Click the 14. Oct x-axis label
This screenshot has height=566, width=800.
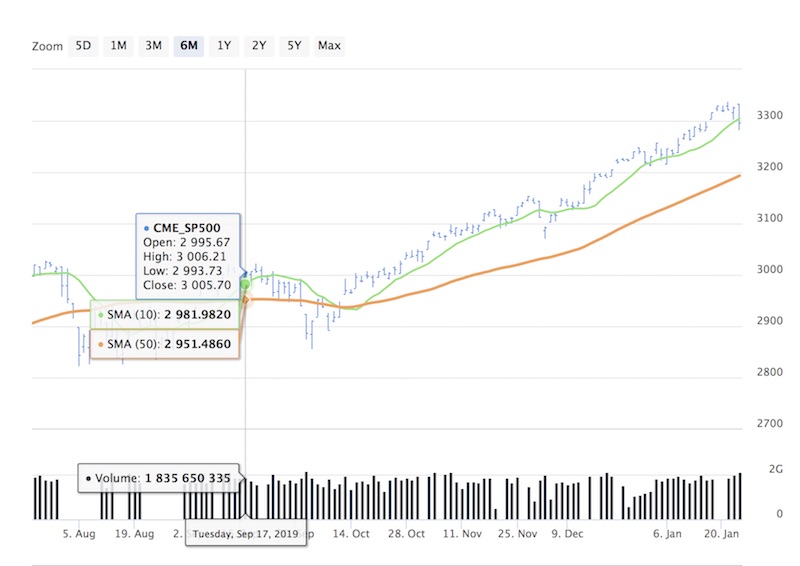click(352, 534)
